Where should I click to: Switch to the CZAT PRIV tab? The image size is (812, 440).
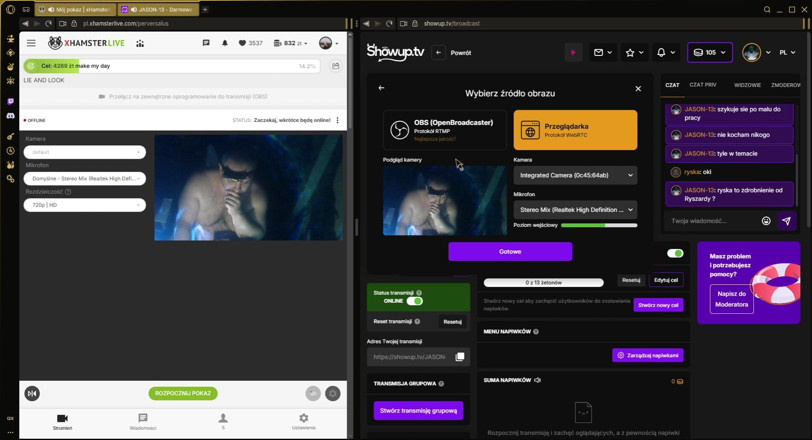tap(703, 85)
